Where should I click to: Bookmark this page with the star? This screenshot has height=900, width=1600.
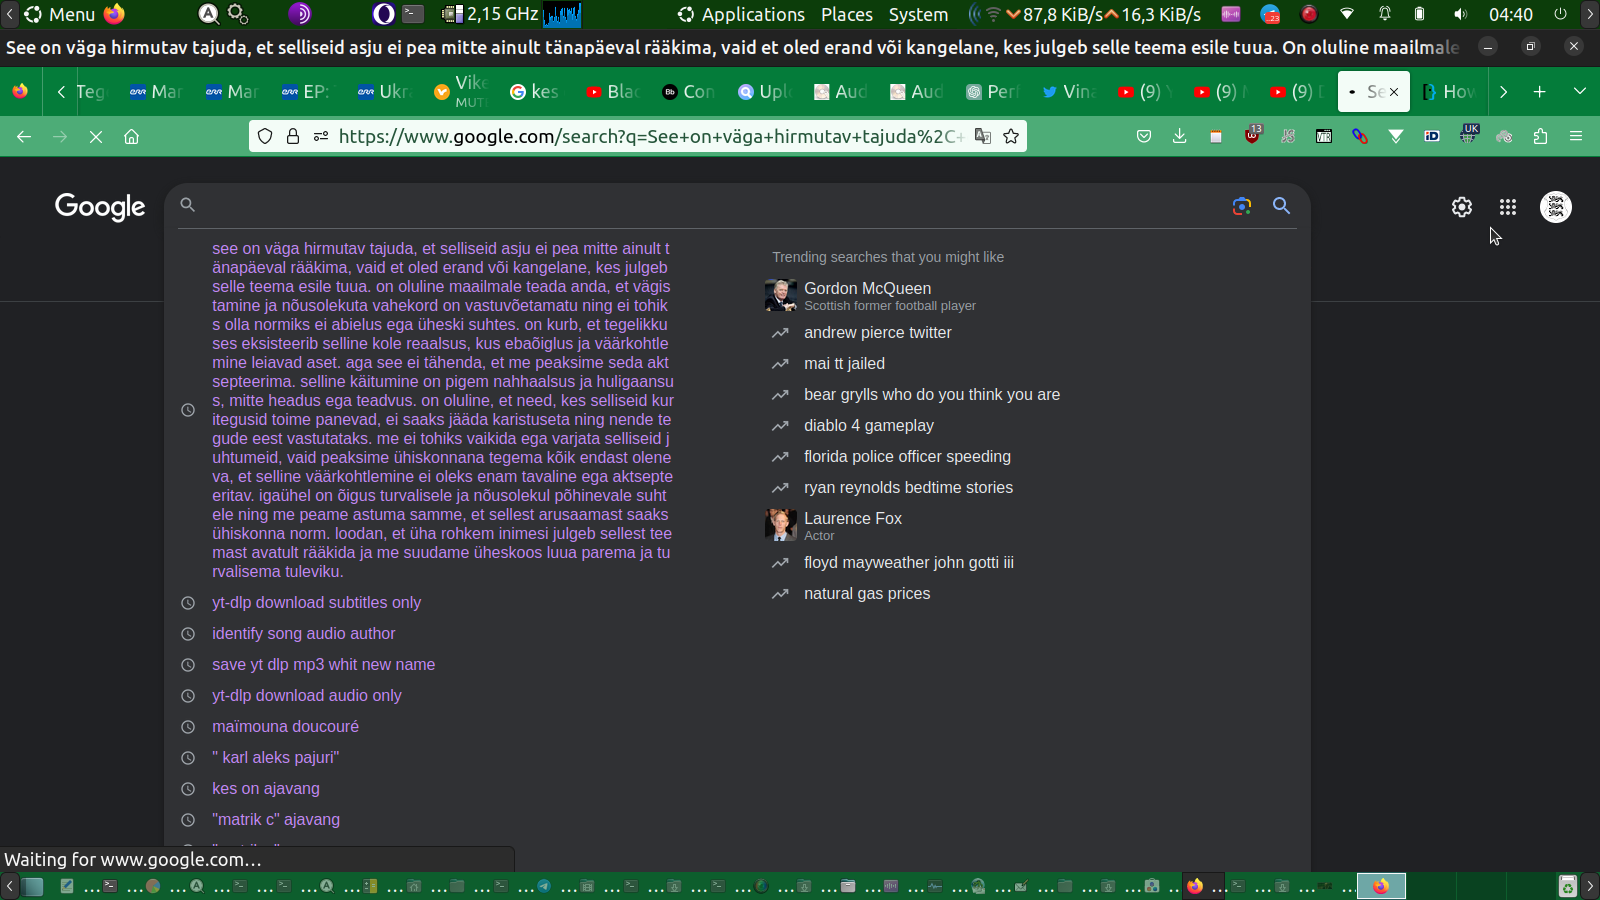[x=1011, y=137]
